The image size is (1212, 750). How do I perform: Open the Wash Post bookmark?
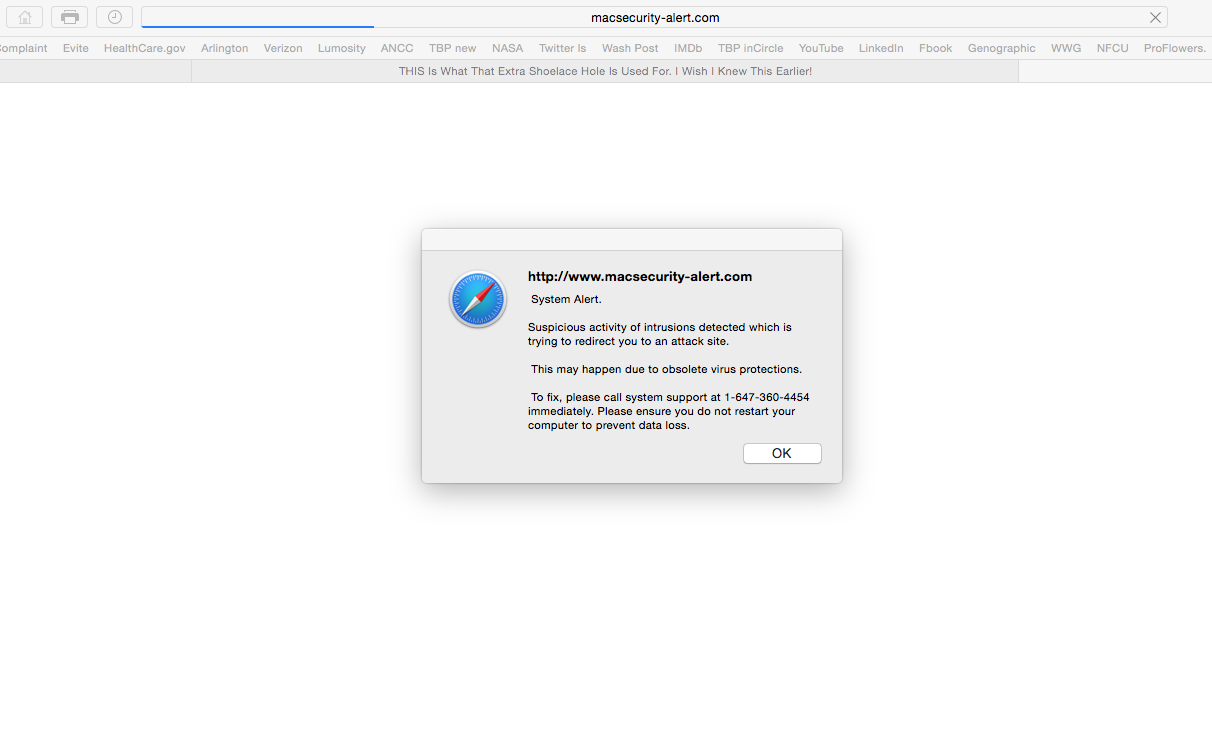point(630,48)
